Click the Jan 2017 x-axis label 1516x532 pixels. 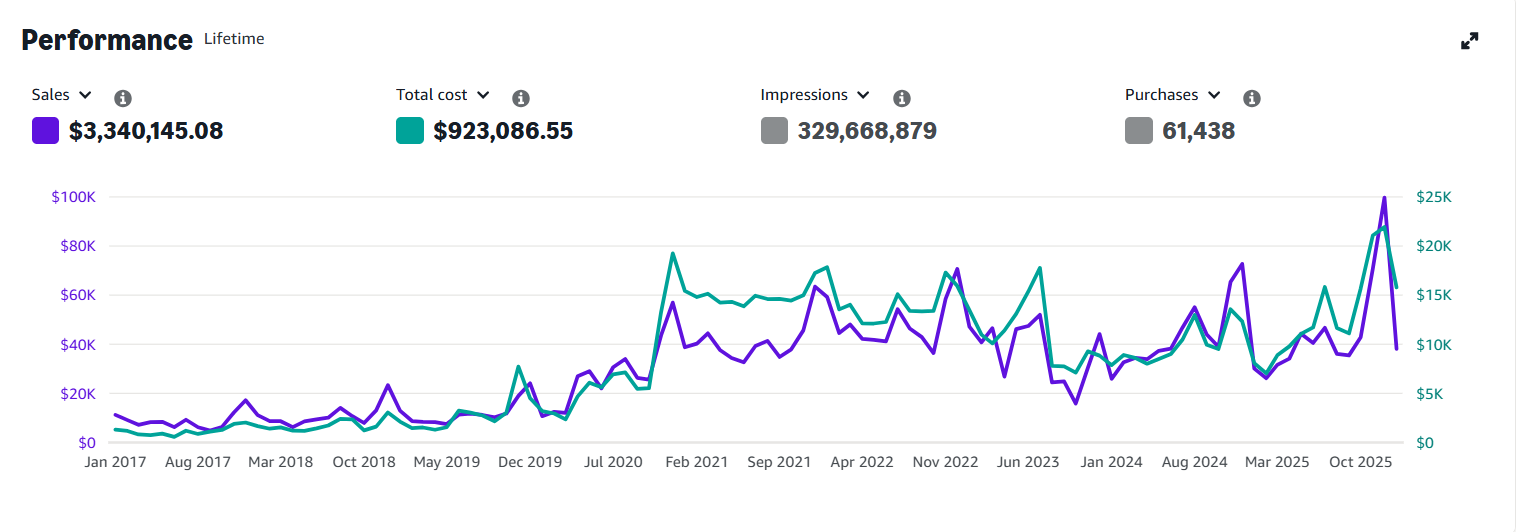pyautogui.click(x=115, y=462)
